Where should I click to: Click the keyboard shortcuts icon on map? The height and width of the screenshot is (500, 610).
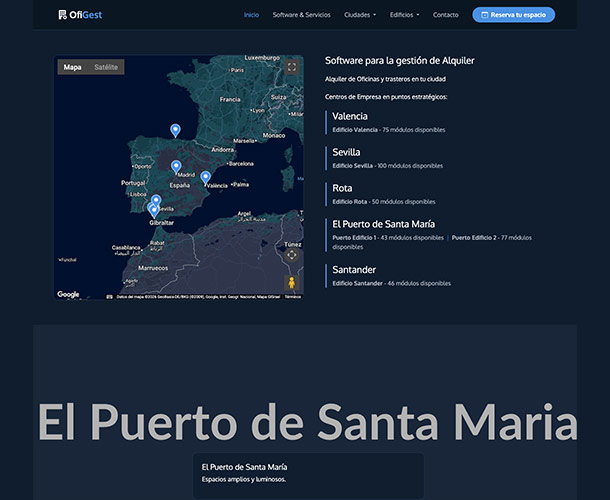click(109, 297)
